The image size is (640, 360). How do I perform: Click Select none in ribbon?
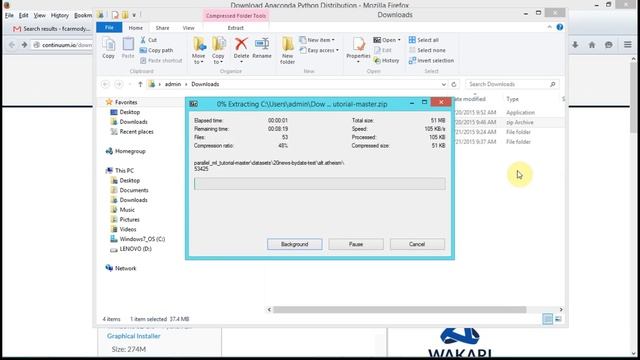[427, 50]
